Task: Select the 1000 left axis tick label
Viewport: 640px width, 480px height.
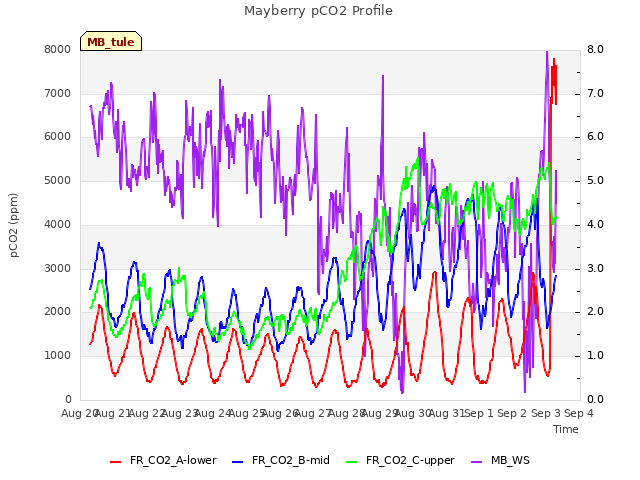Action: coord(58,356)
